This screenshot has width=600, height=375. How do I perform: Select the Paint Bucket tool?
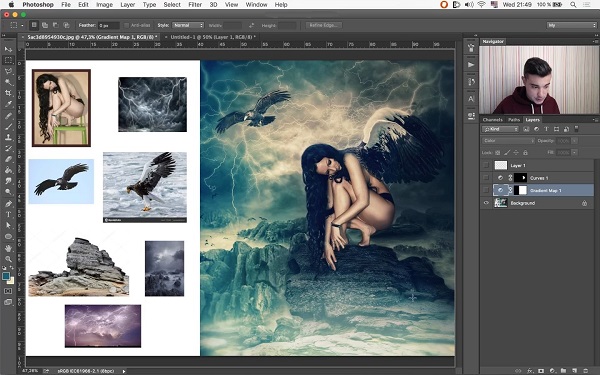coord(8,170)
